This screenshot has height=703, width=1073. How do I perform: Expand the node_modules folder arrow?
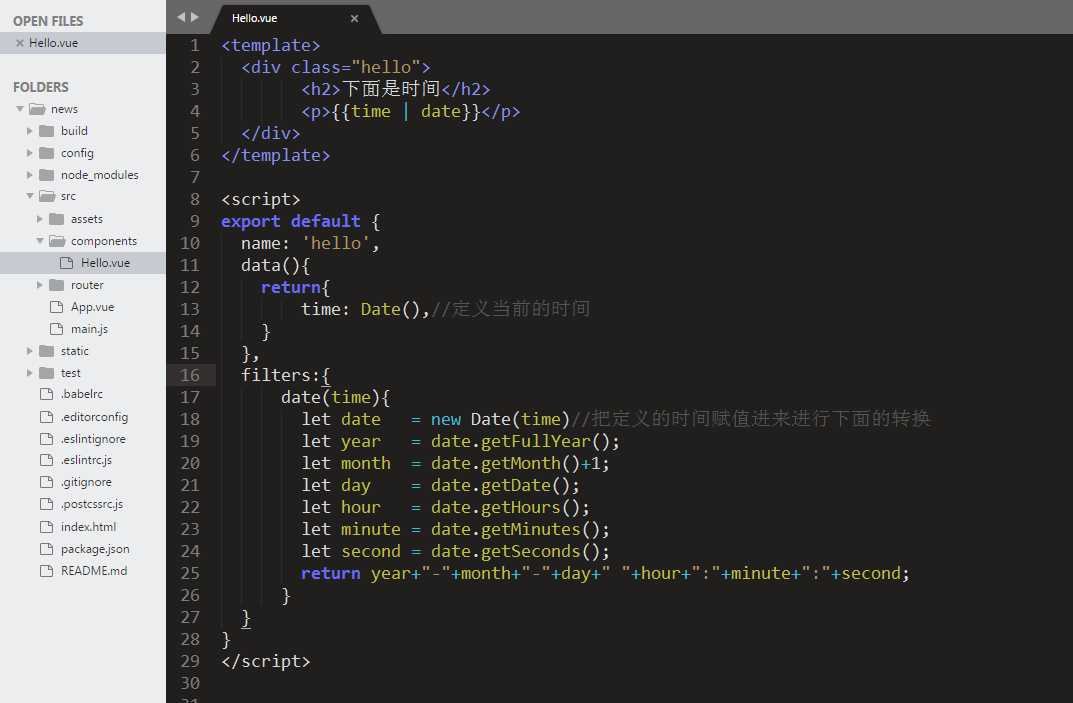29,175
